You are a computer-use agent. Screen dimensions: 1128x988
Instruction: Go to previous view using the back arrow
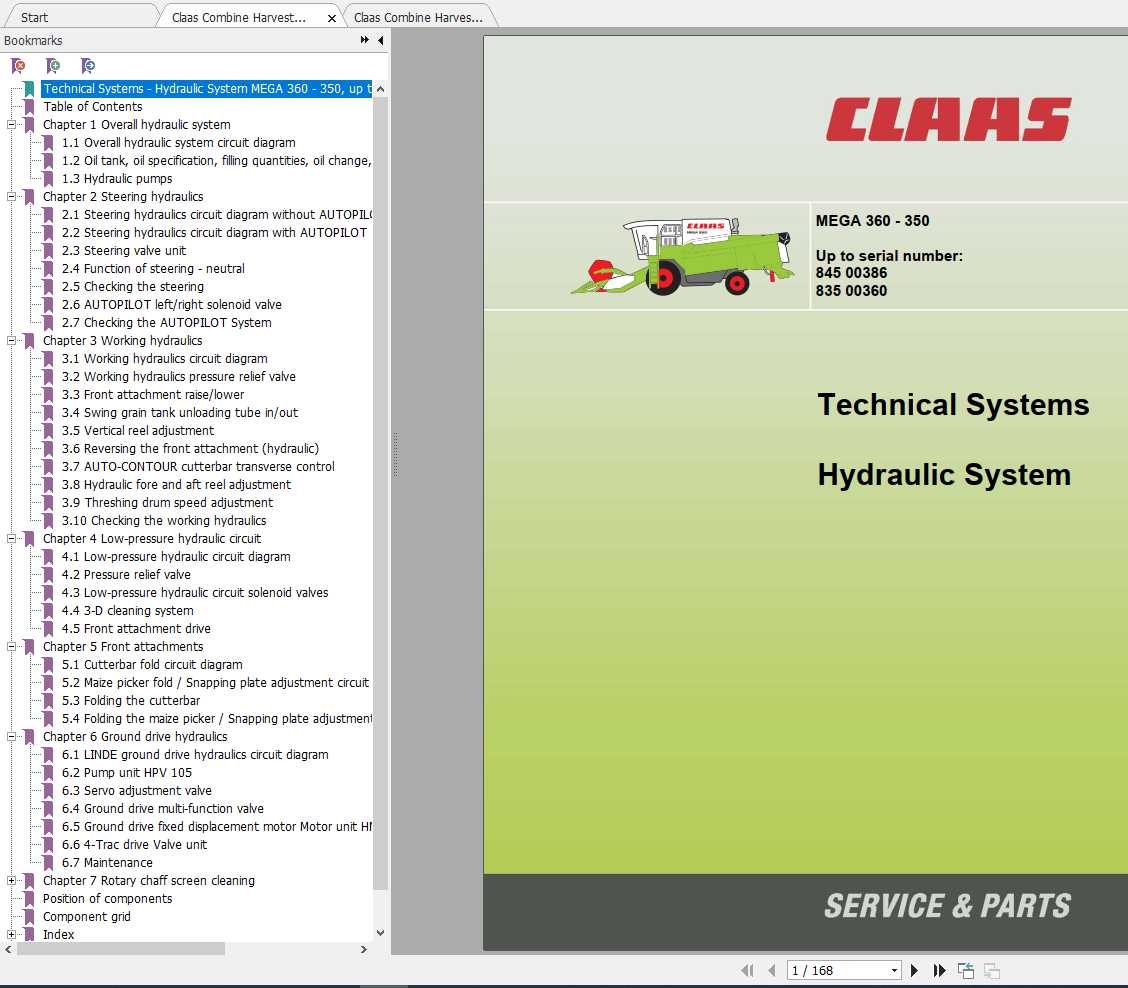[965, 970]
